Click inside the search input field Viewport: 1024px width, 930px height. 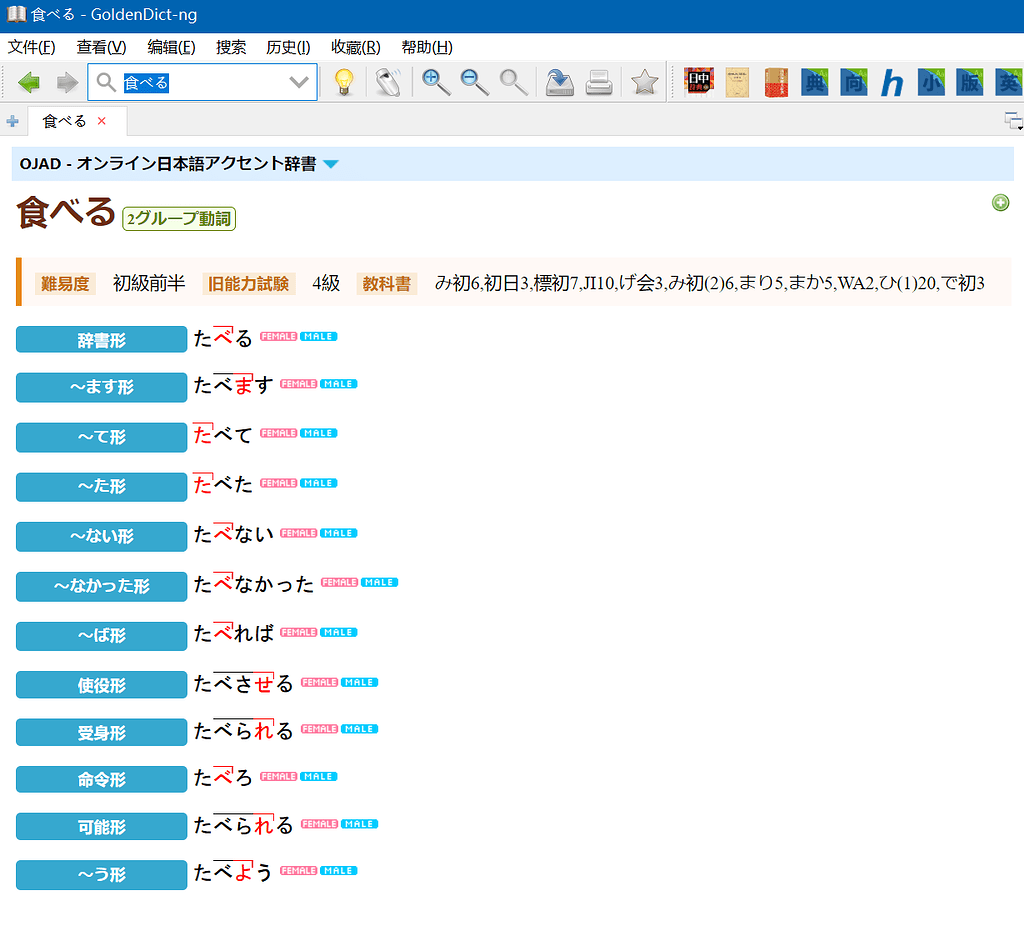pyautogui.click(x=202, y=82)
